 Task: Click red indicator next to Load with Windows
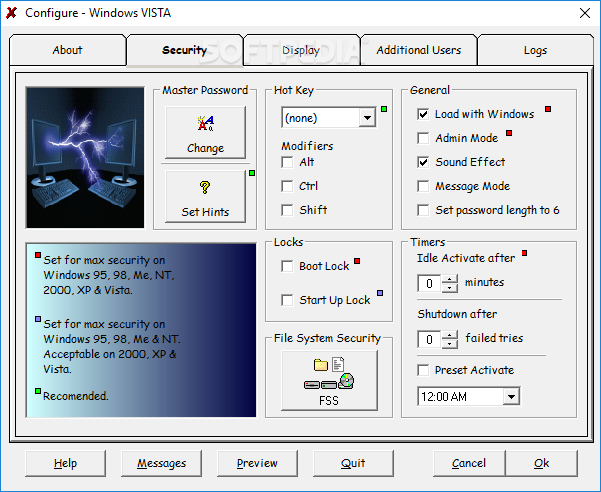click(x=548, y=109)
